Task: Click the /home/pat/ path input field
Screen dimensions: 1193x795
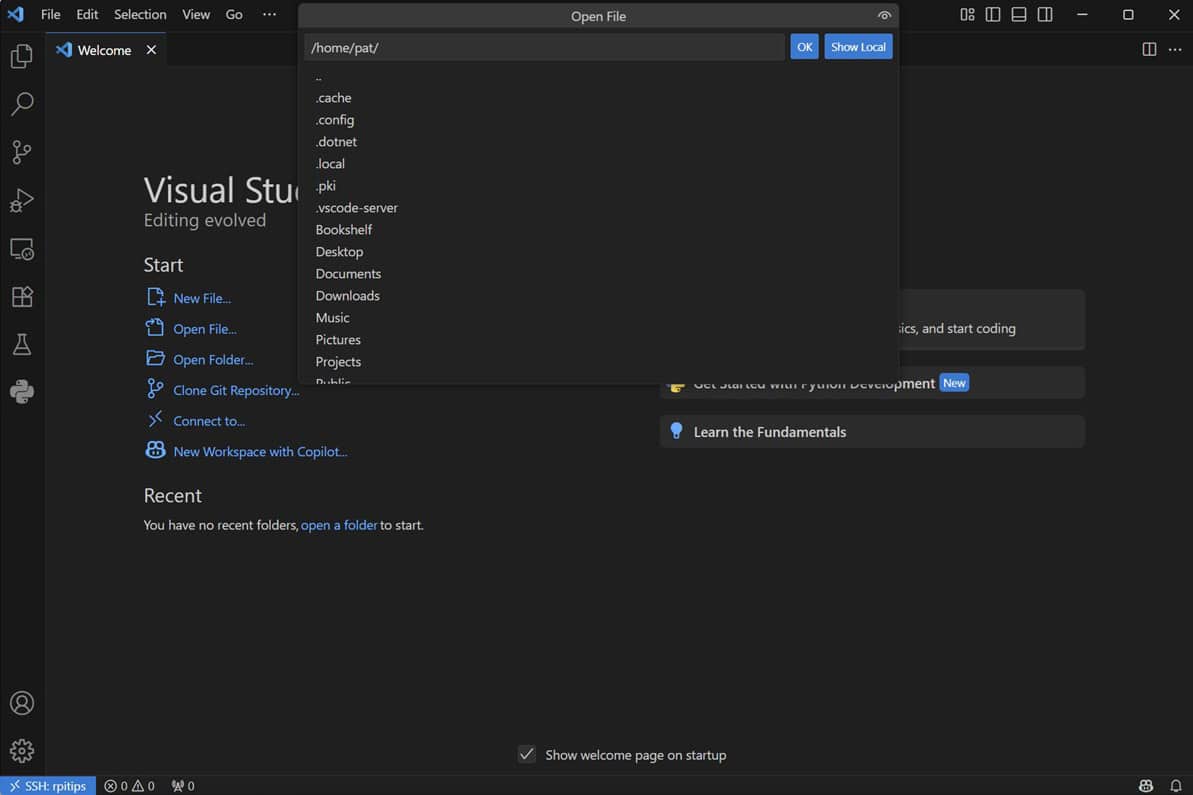Action: [544, 46]
